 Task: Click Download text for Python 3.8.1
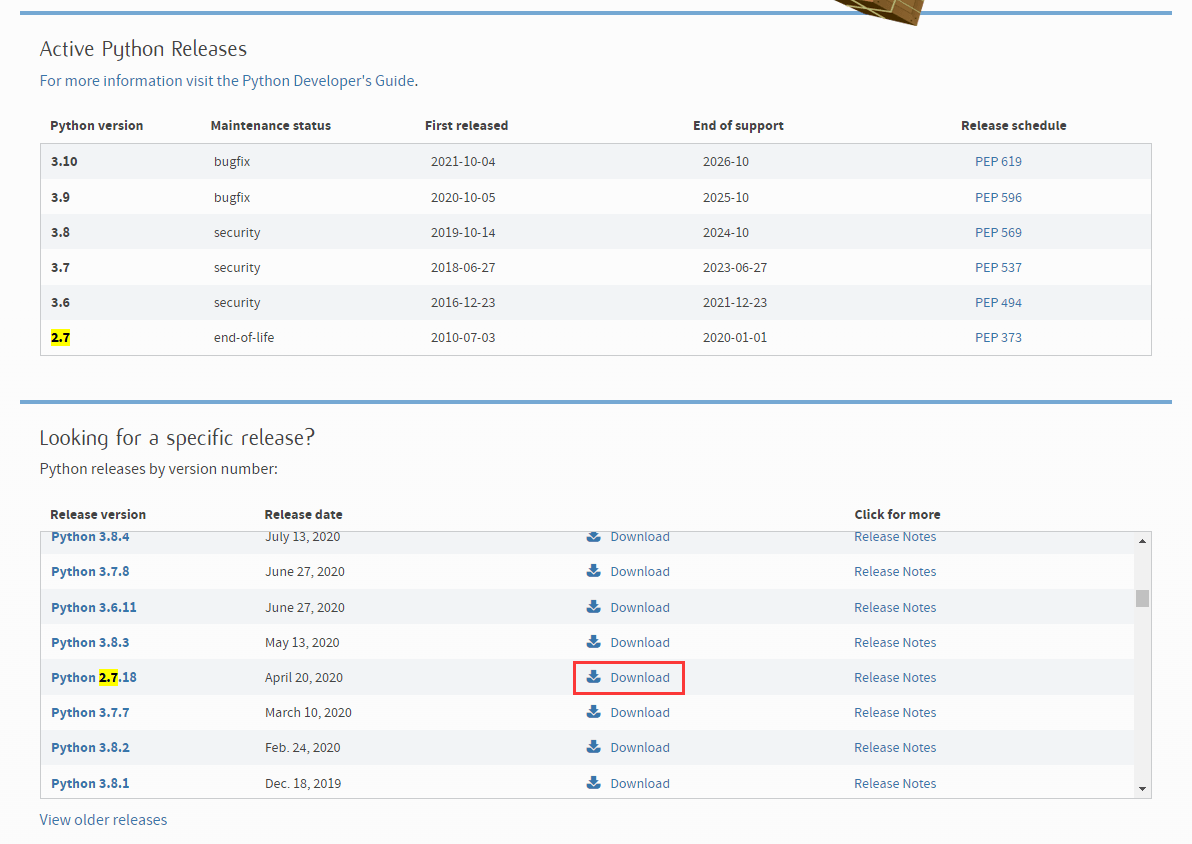640,782
